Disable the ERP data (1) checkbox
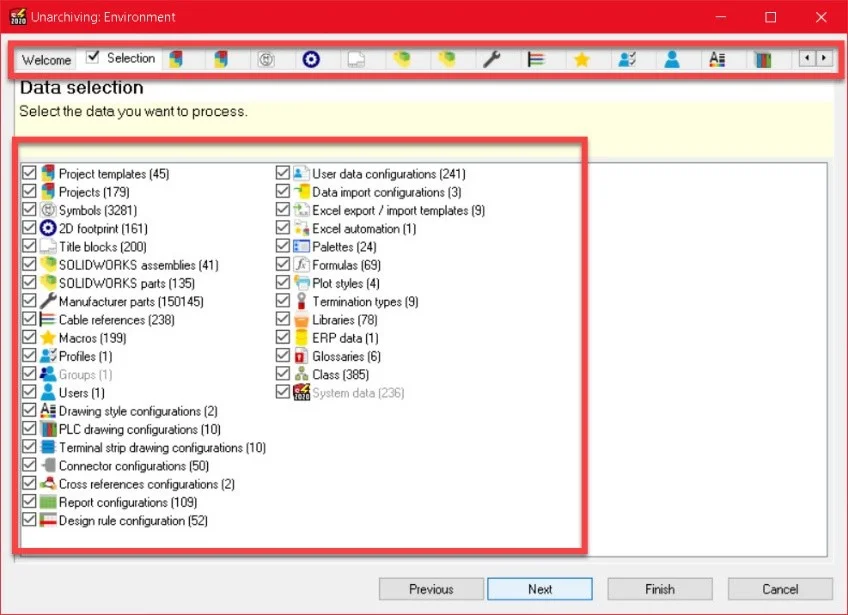The height and width of the screenshot is (615, 848). coord(283,338)
